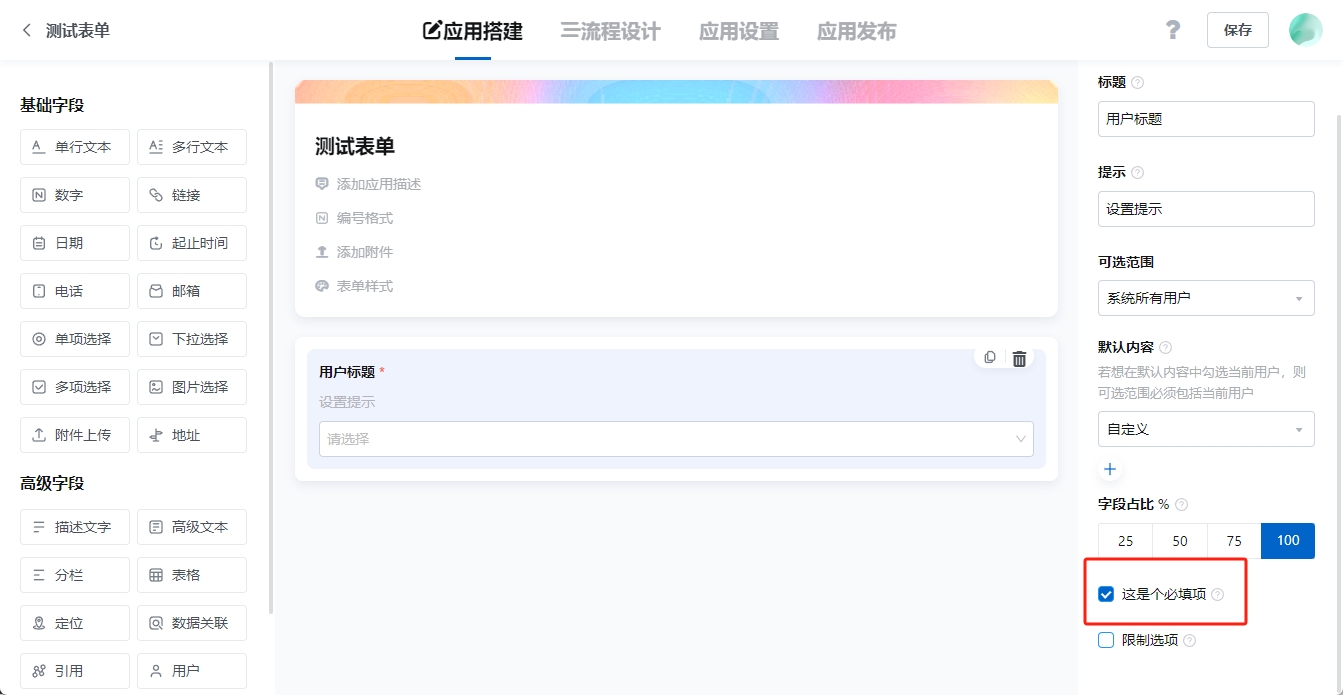Select the 表格 advanced field

[x=191, y=574]
